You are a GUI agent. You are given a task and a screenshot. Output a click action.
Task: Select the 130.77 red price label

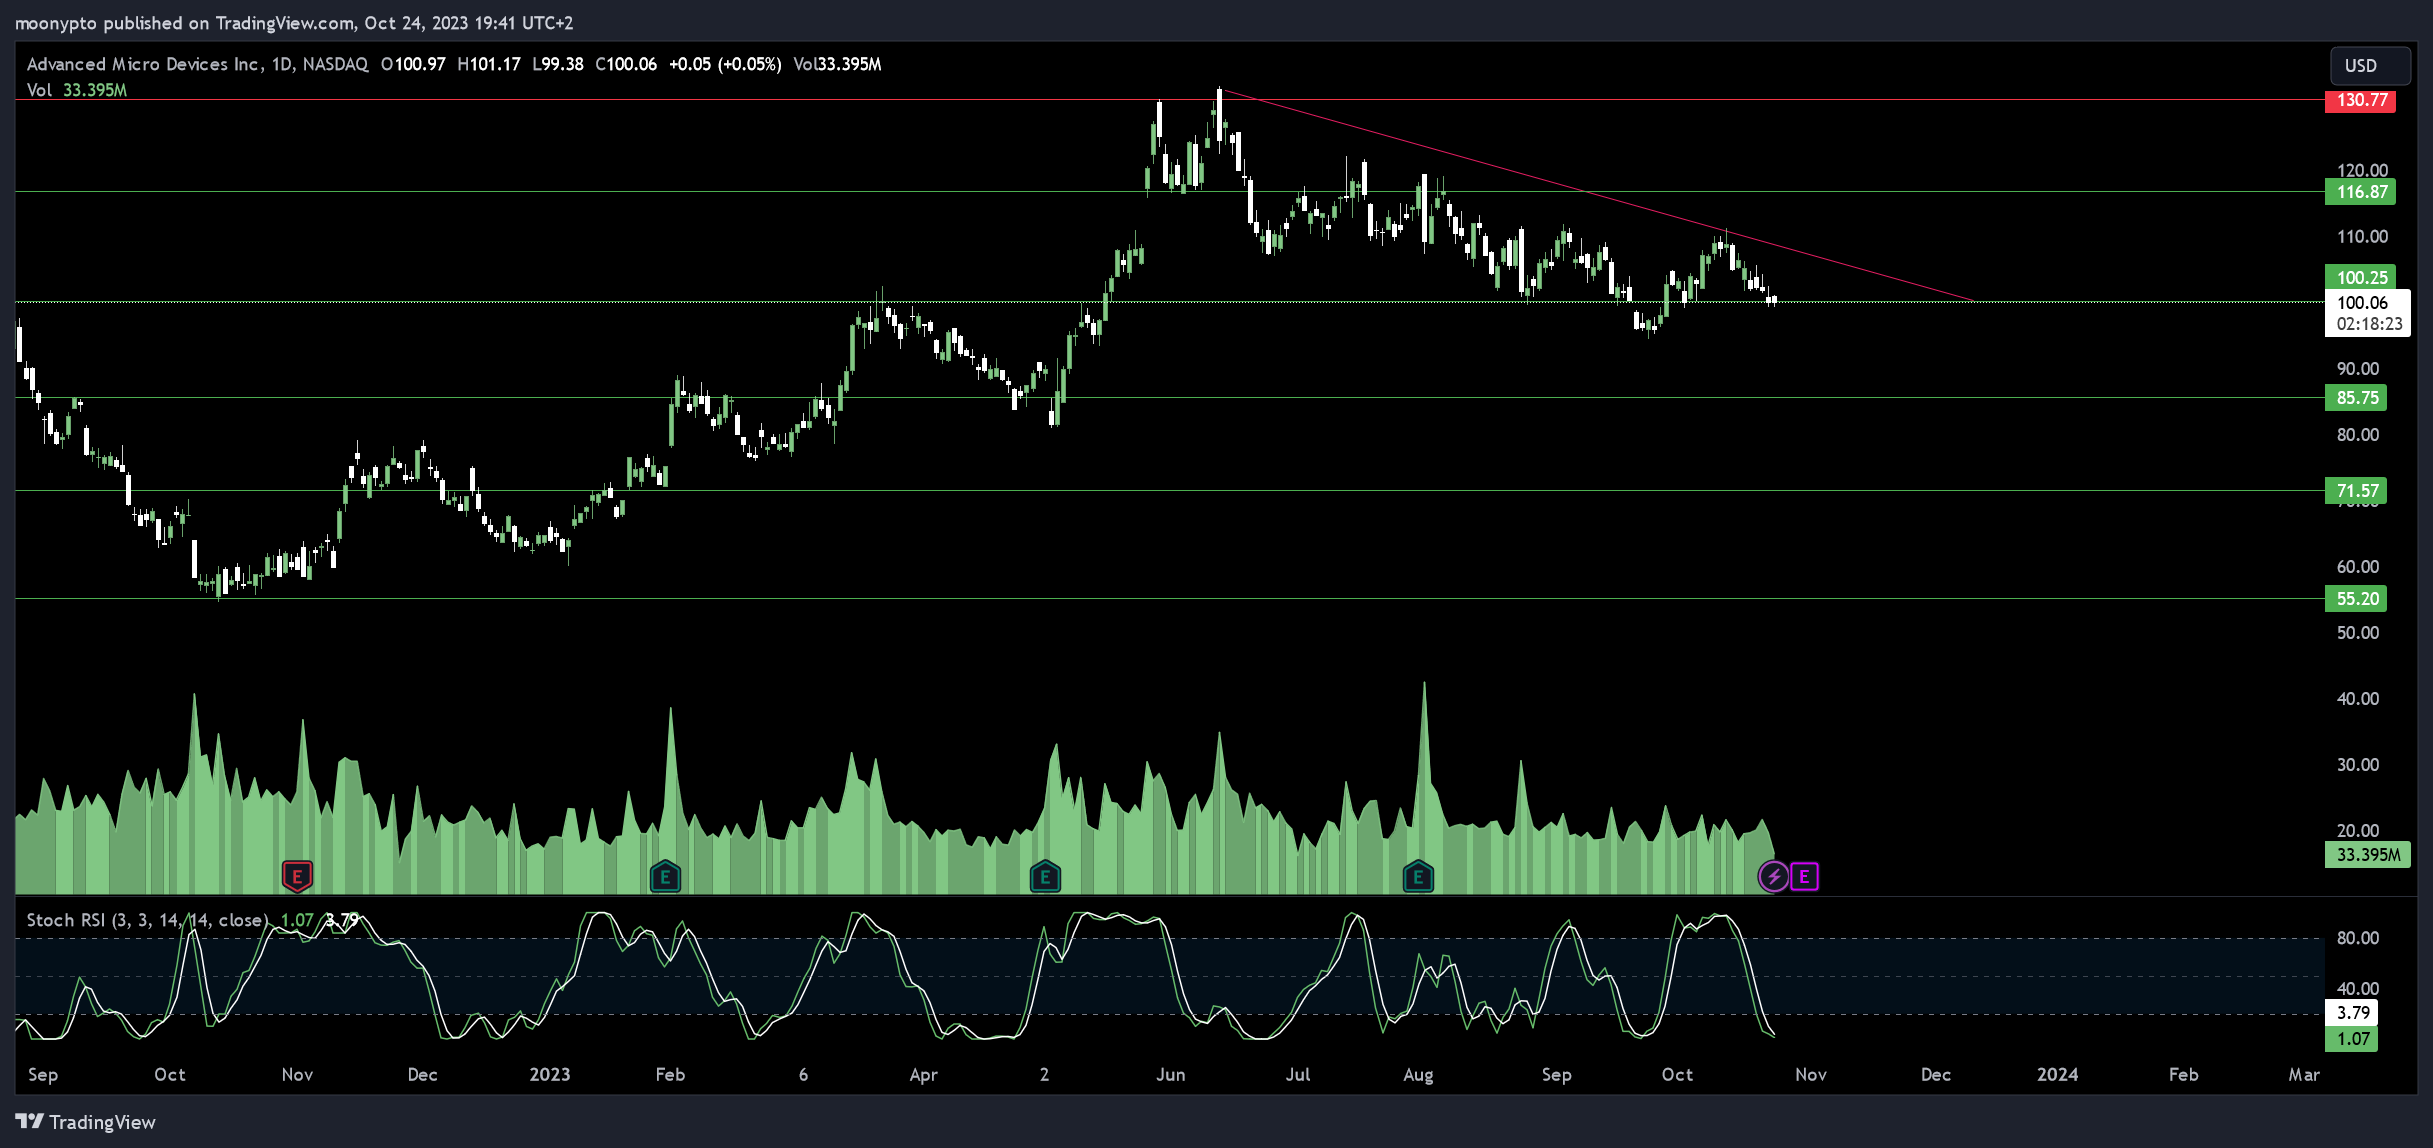2360,100
